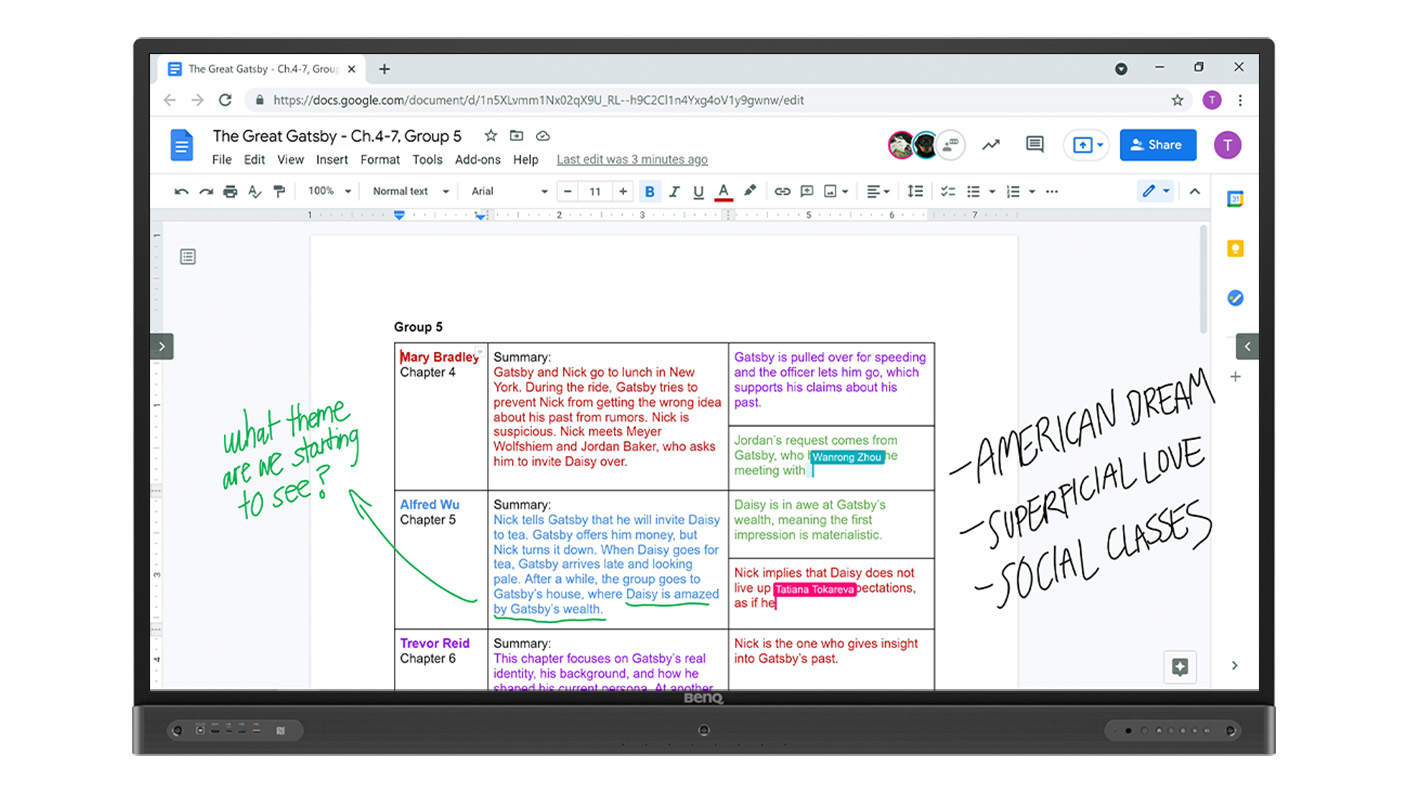Click the Share button
The height and width of the screenshot is (792, 1408).
click(1157, 144)
